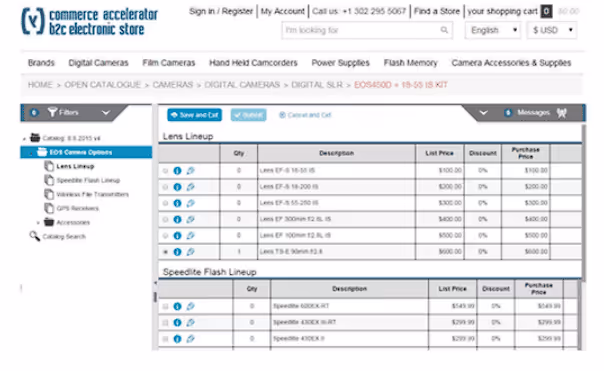
Task: Click the Catalog Search magnifier icon
Action: [x=35, y=236]
